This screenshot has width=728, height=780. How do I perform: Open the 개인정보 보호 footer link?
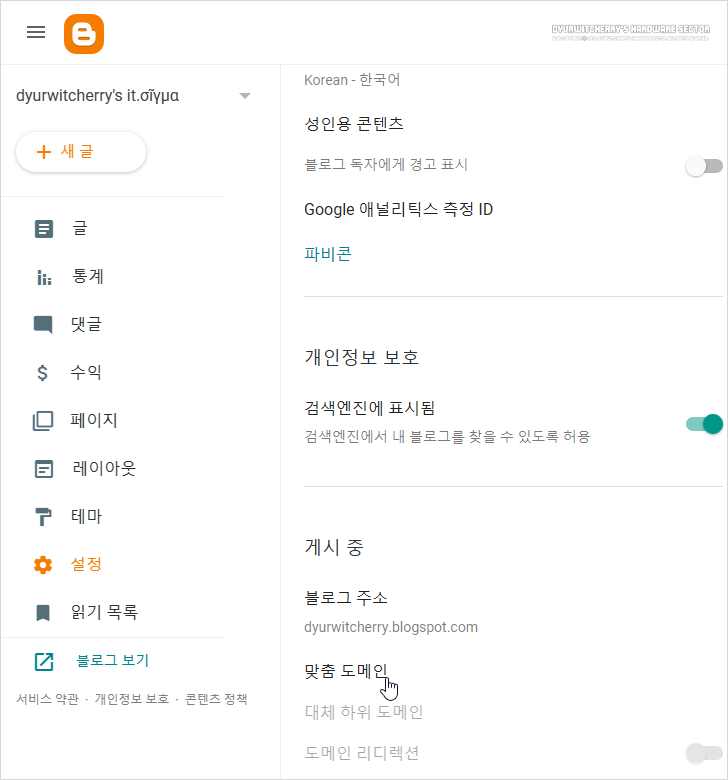click(x=132, y=699)
